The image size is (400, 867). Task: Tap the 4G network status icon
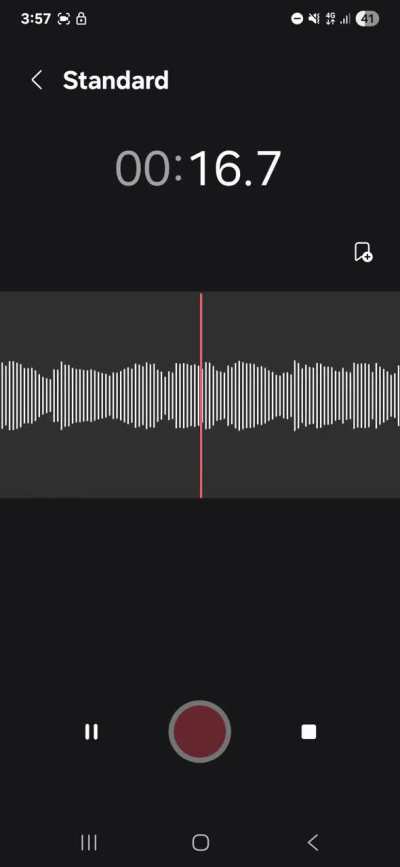tap(331, 19)
